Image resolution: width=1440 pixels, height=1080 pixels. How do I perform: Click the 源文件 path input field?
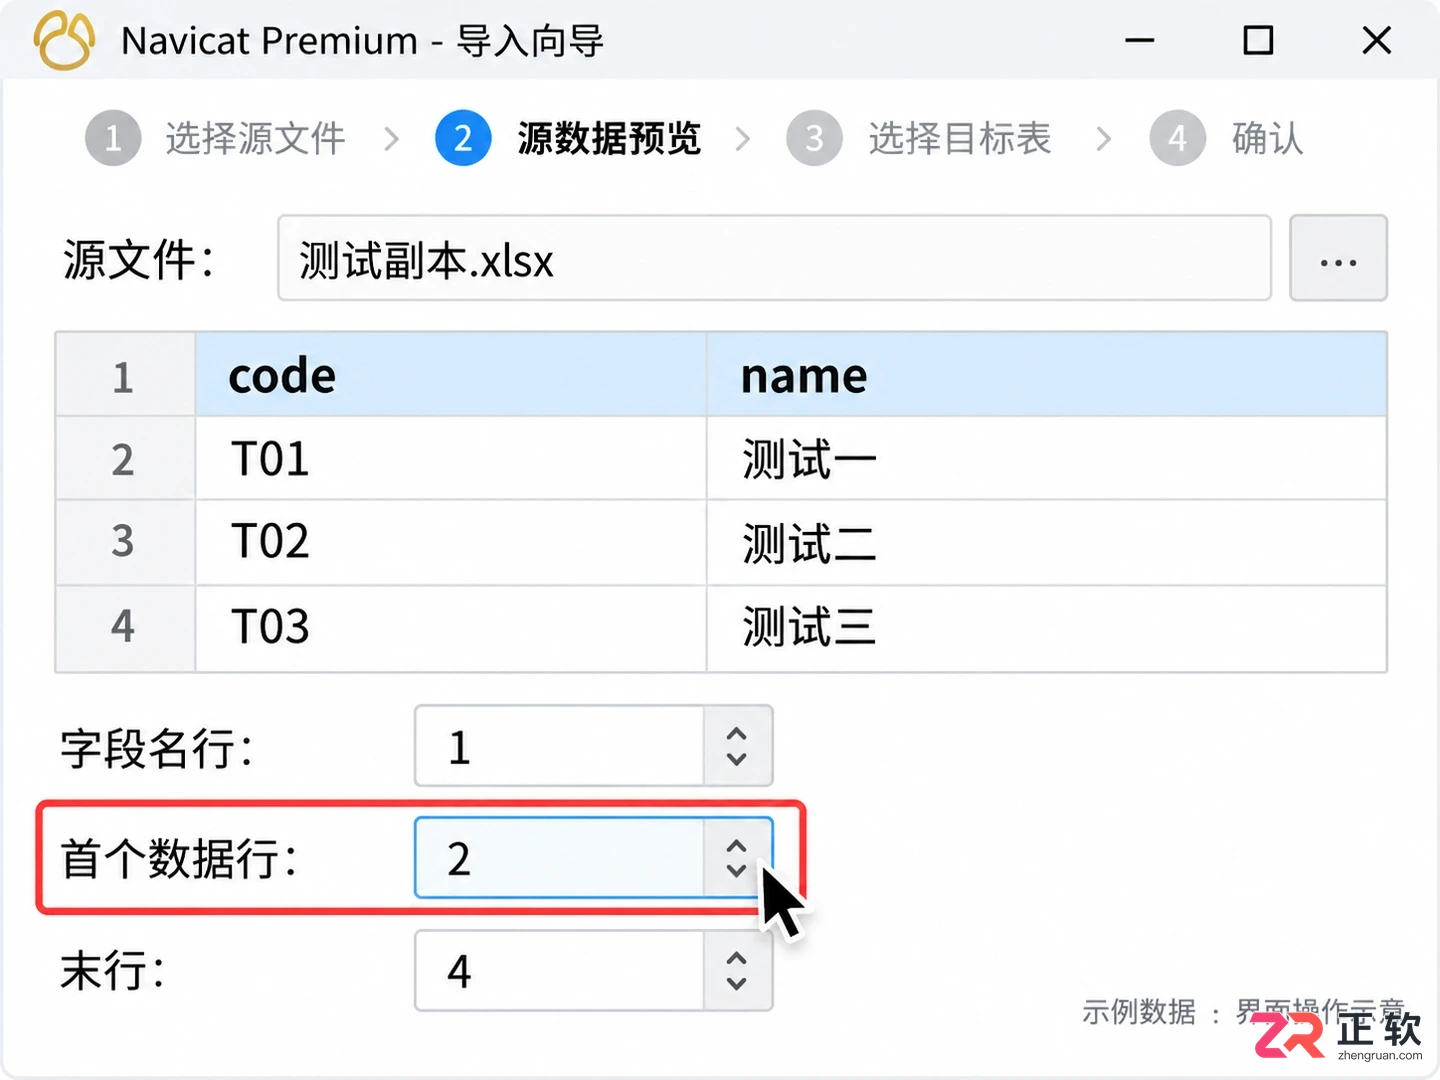point(774,258)
